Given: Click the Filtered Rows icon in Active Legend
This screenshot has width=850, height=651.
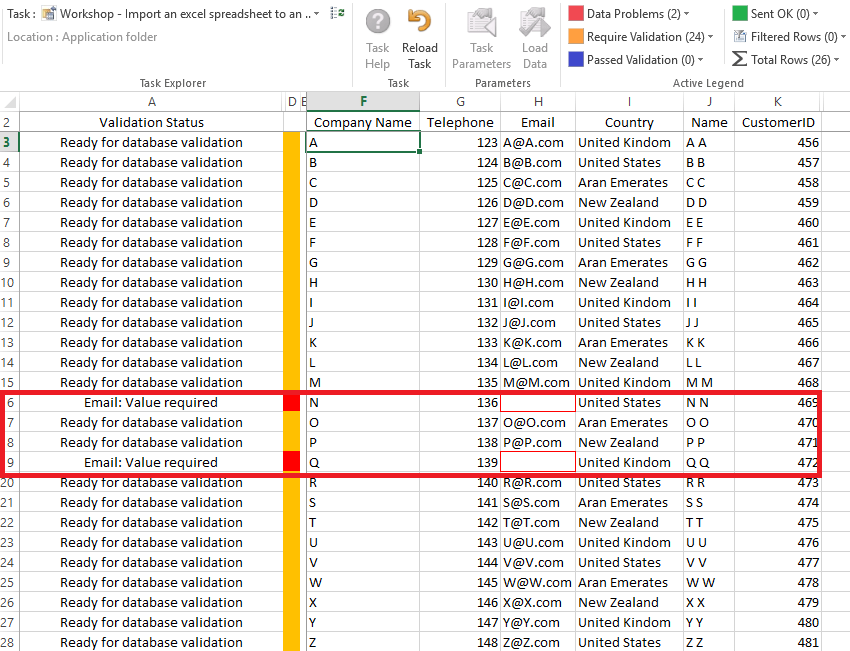Looking at the screenshot, I should pos(738,36).
